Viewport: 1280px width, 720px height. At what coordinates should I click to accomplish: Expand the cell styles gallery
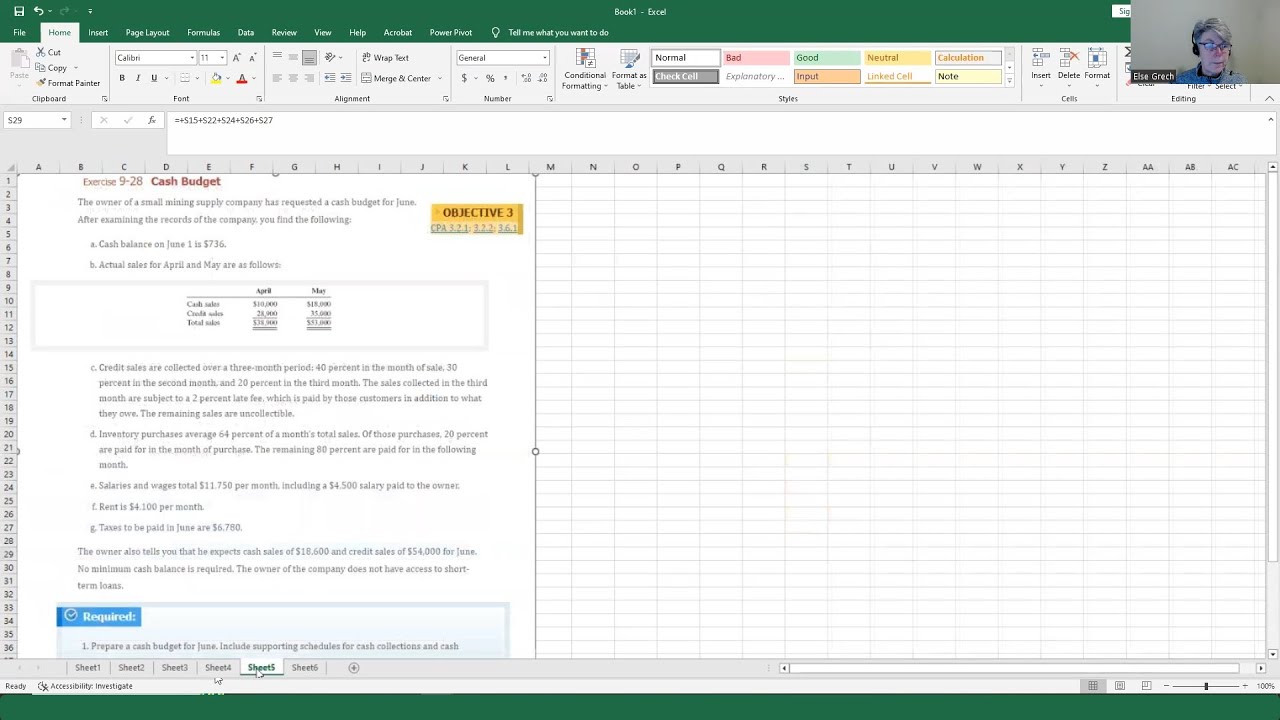click(1009, 81)
